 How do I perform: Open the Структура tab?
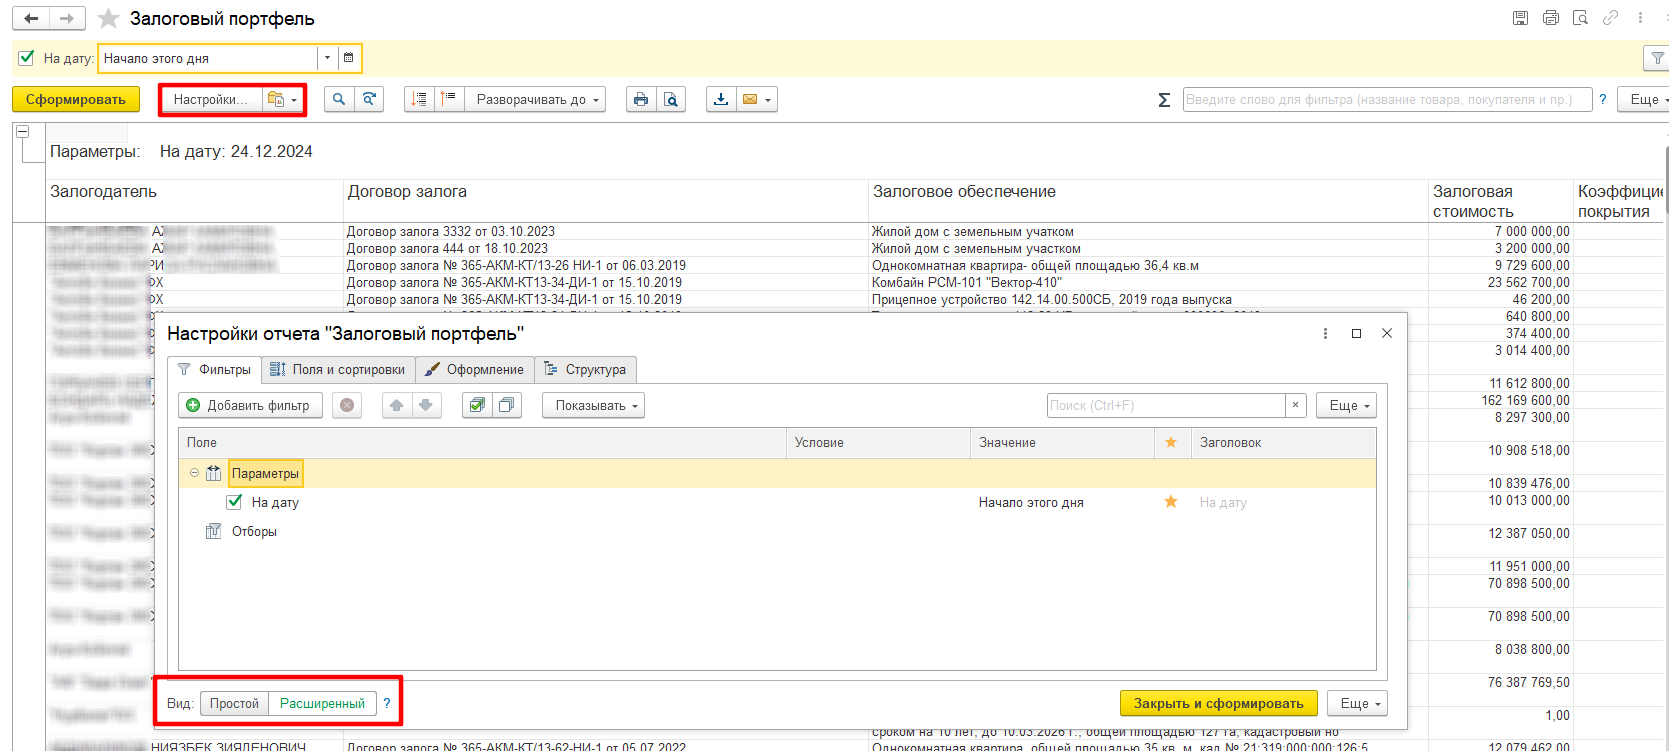tap(585, 369)
